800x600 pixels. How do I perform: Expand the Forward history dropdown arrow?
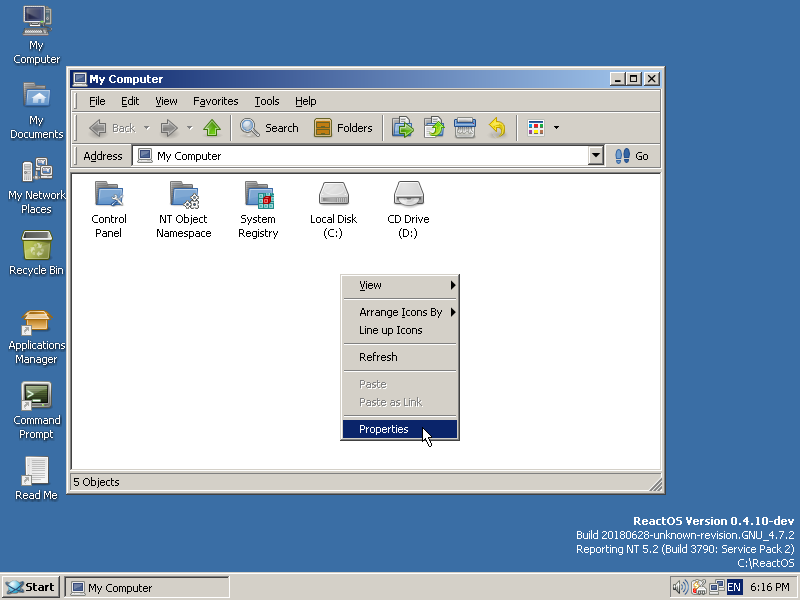tap(189, 128)
